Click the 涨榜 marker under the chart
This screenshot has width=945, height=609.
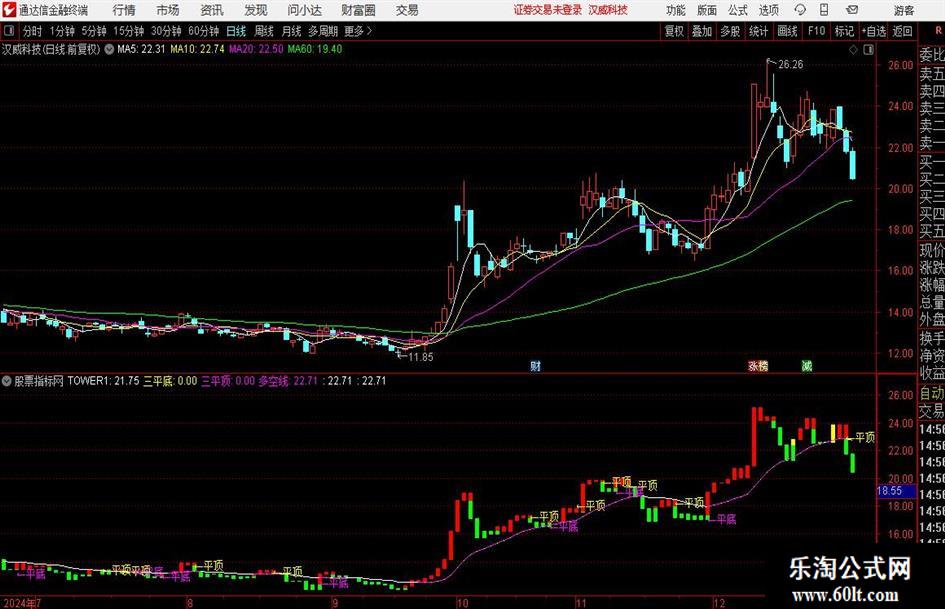(x=758, y=365)
